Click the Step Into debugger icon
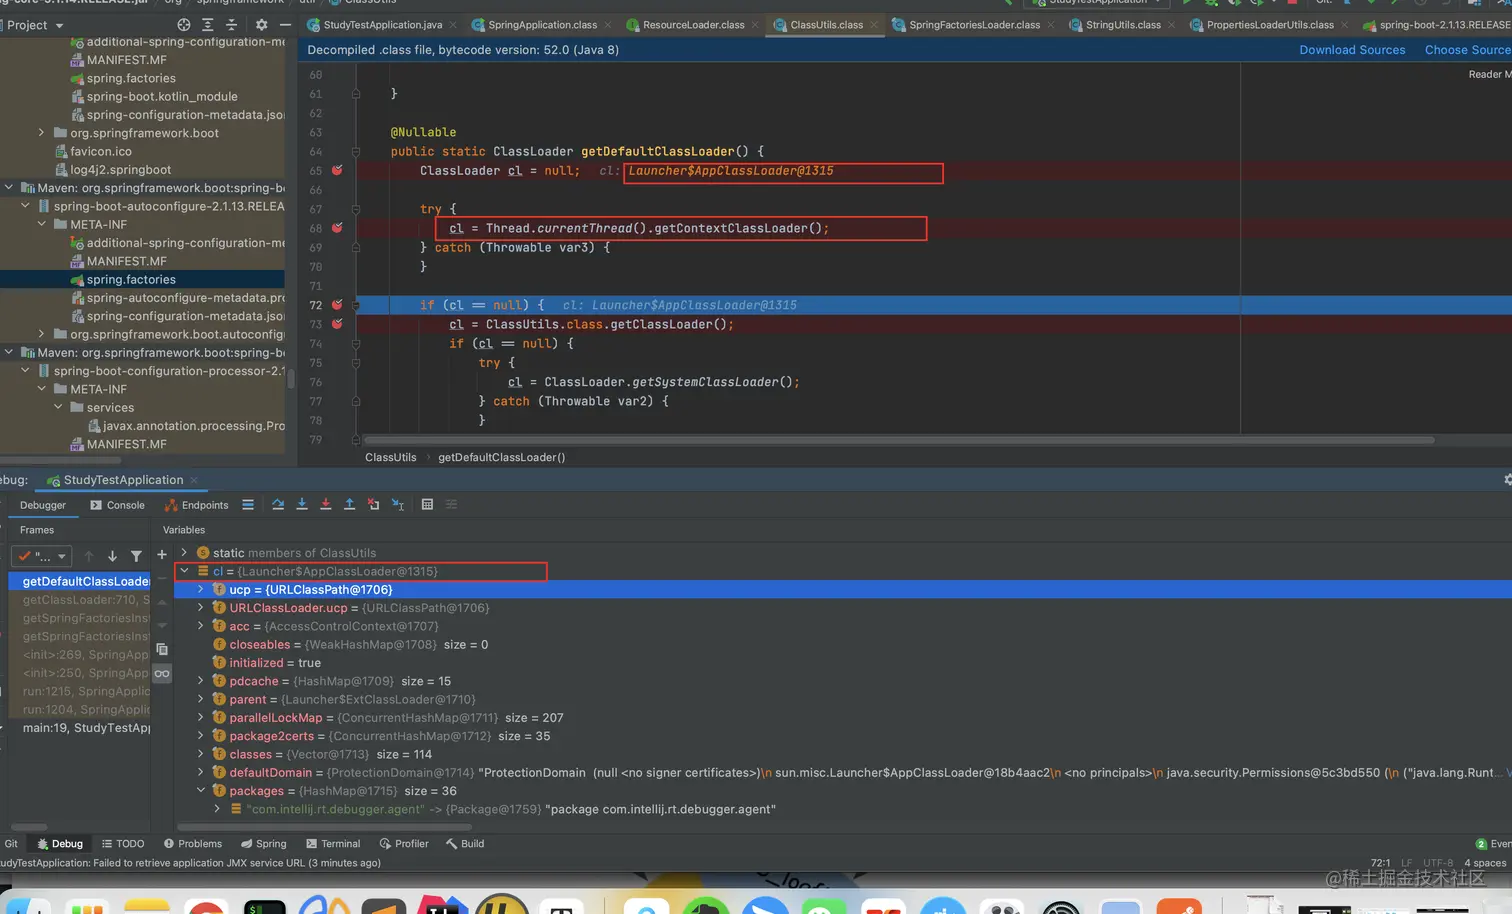1512x914 pixels. click(x=302, y=505)
